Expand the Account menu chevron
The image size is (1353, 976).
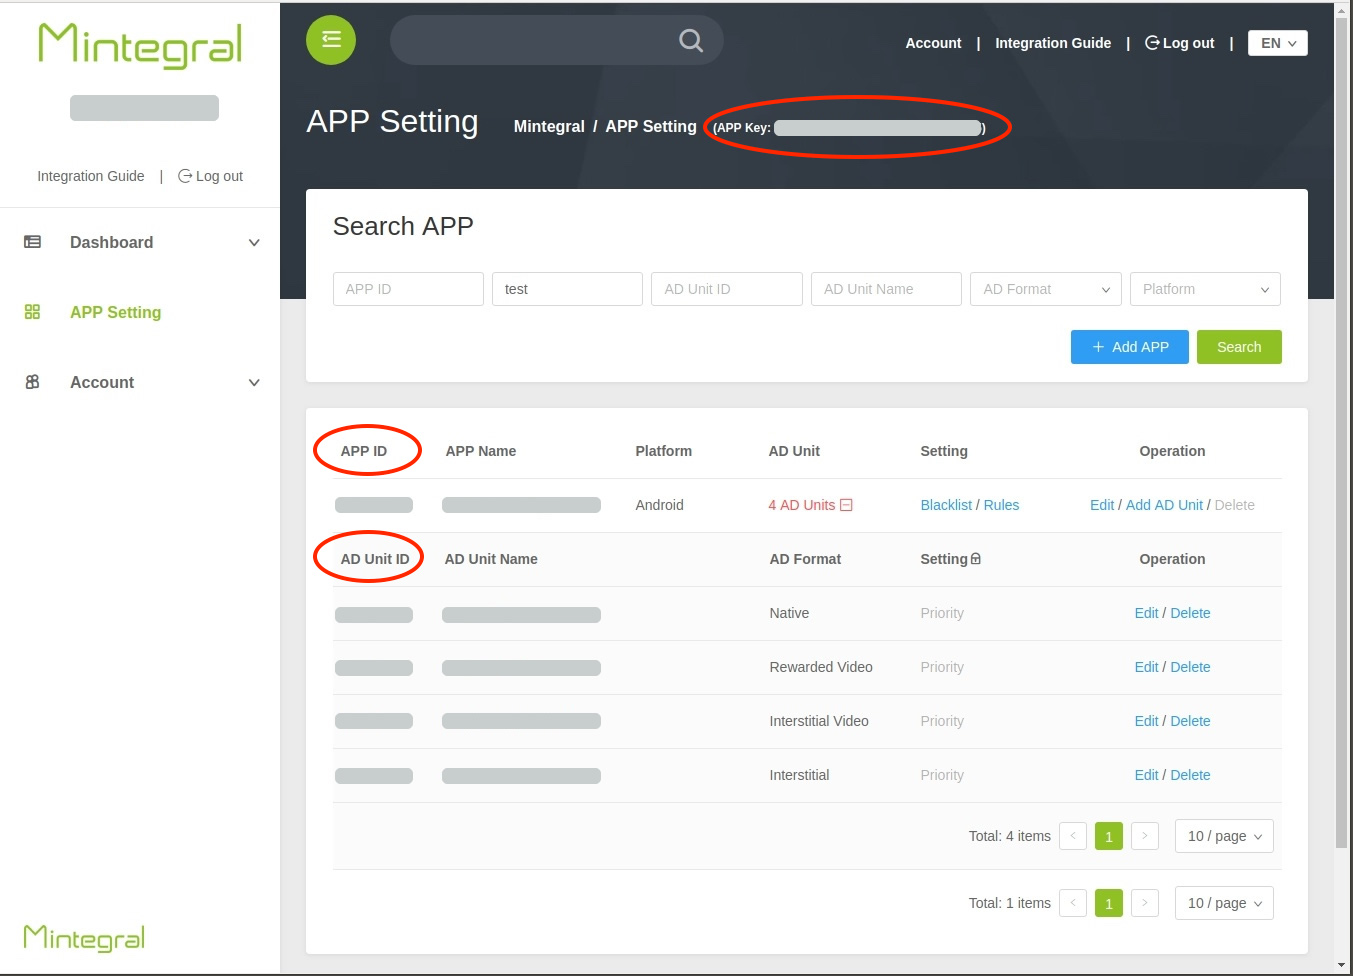(254, 382)
